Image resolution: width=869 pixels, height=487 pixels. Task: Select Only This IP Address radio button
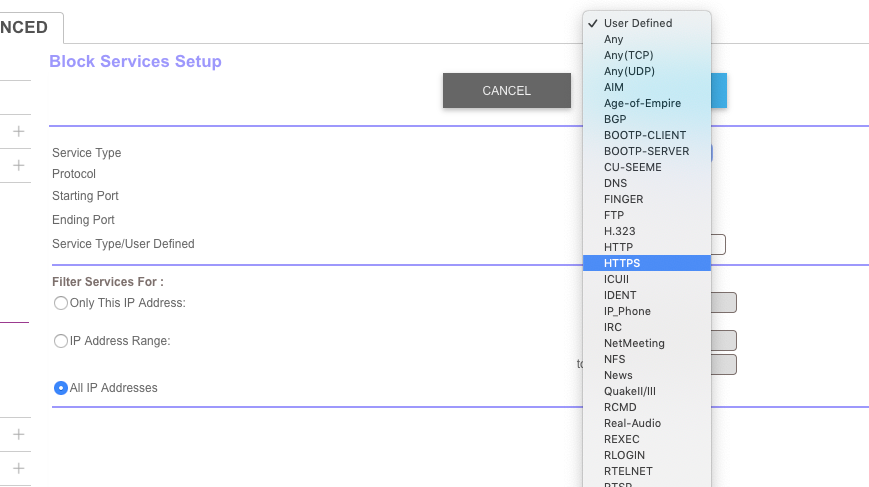pyautogui.click(x=61, y=303)
